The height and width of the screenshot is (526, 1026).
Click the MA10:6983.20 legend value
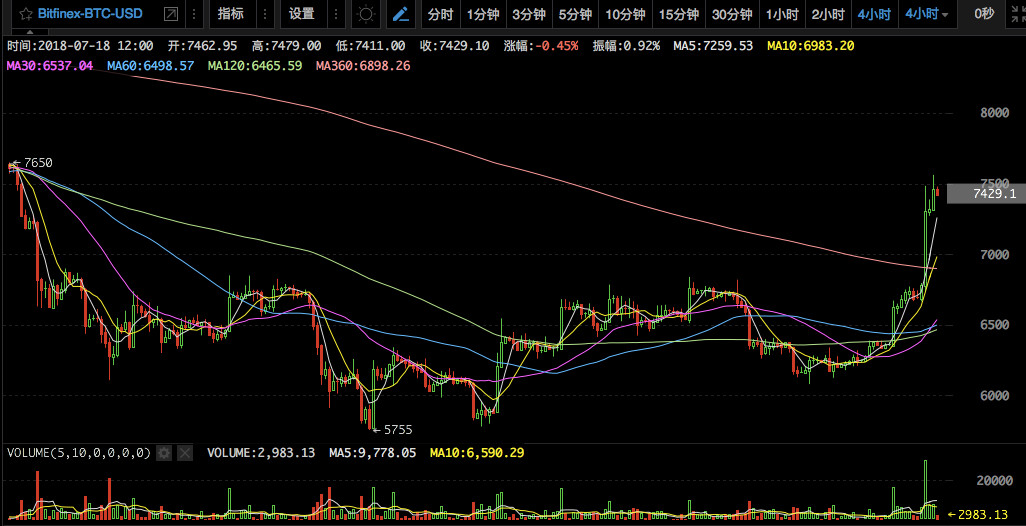pyautogui.click(x=811, y=46)
